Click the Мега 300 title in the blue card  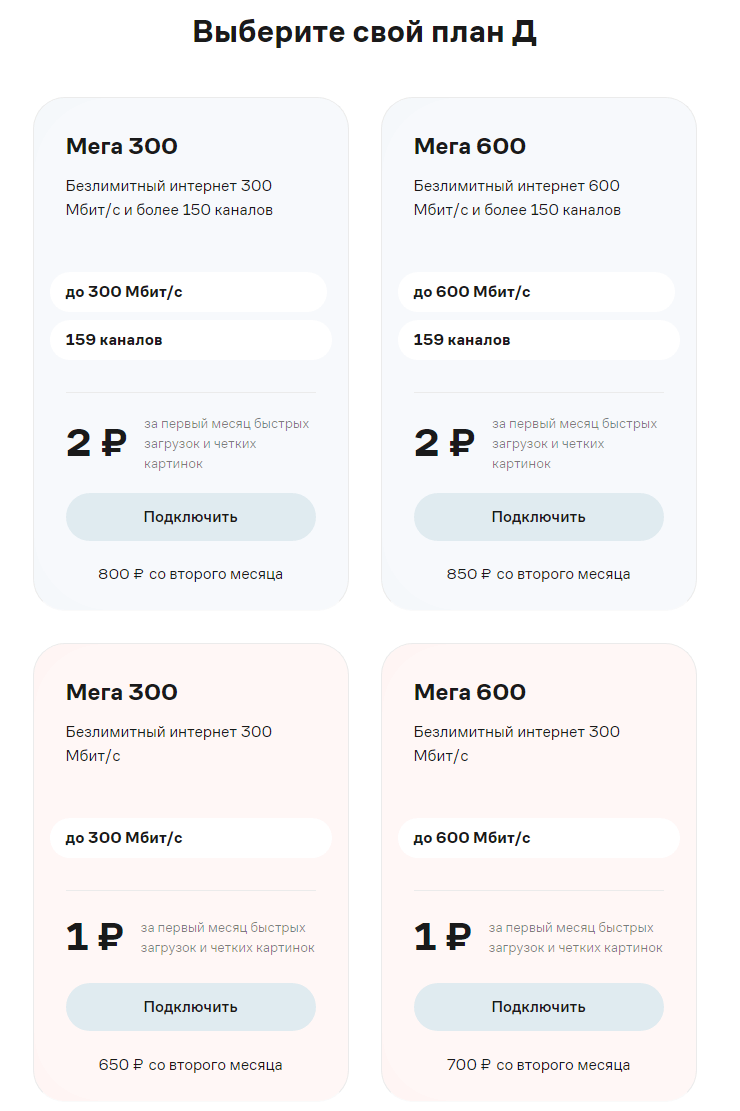click(x=122, y=147)
